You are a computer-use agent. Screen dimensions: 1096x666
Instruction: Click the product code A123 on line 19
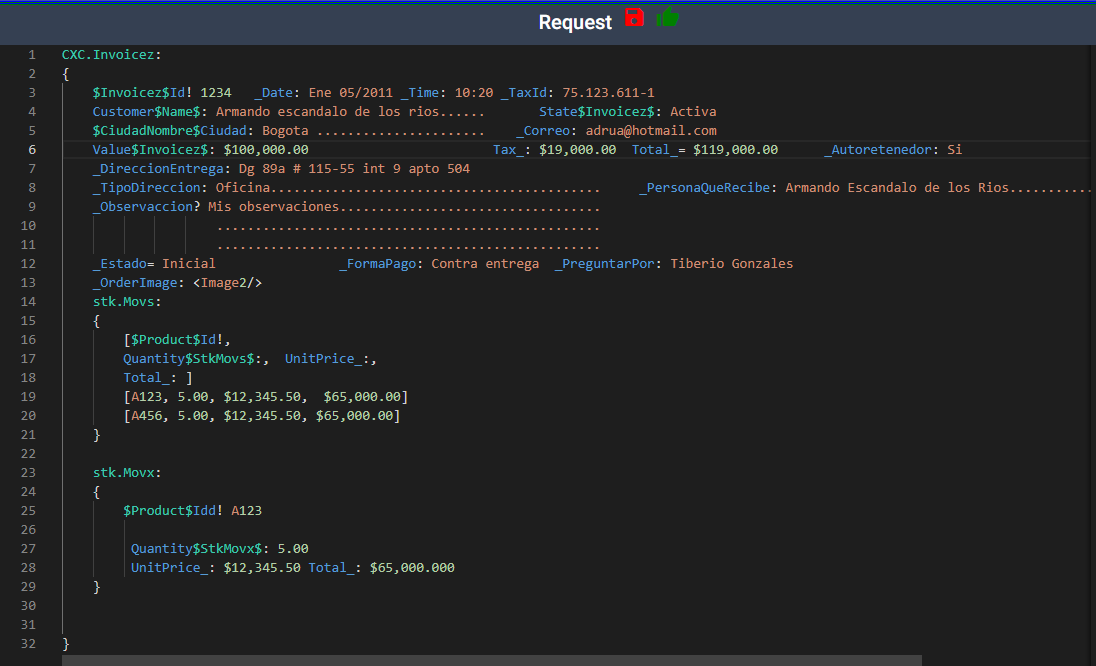(146, 397)
